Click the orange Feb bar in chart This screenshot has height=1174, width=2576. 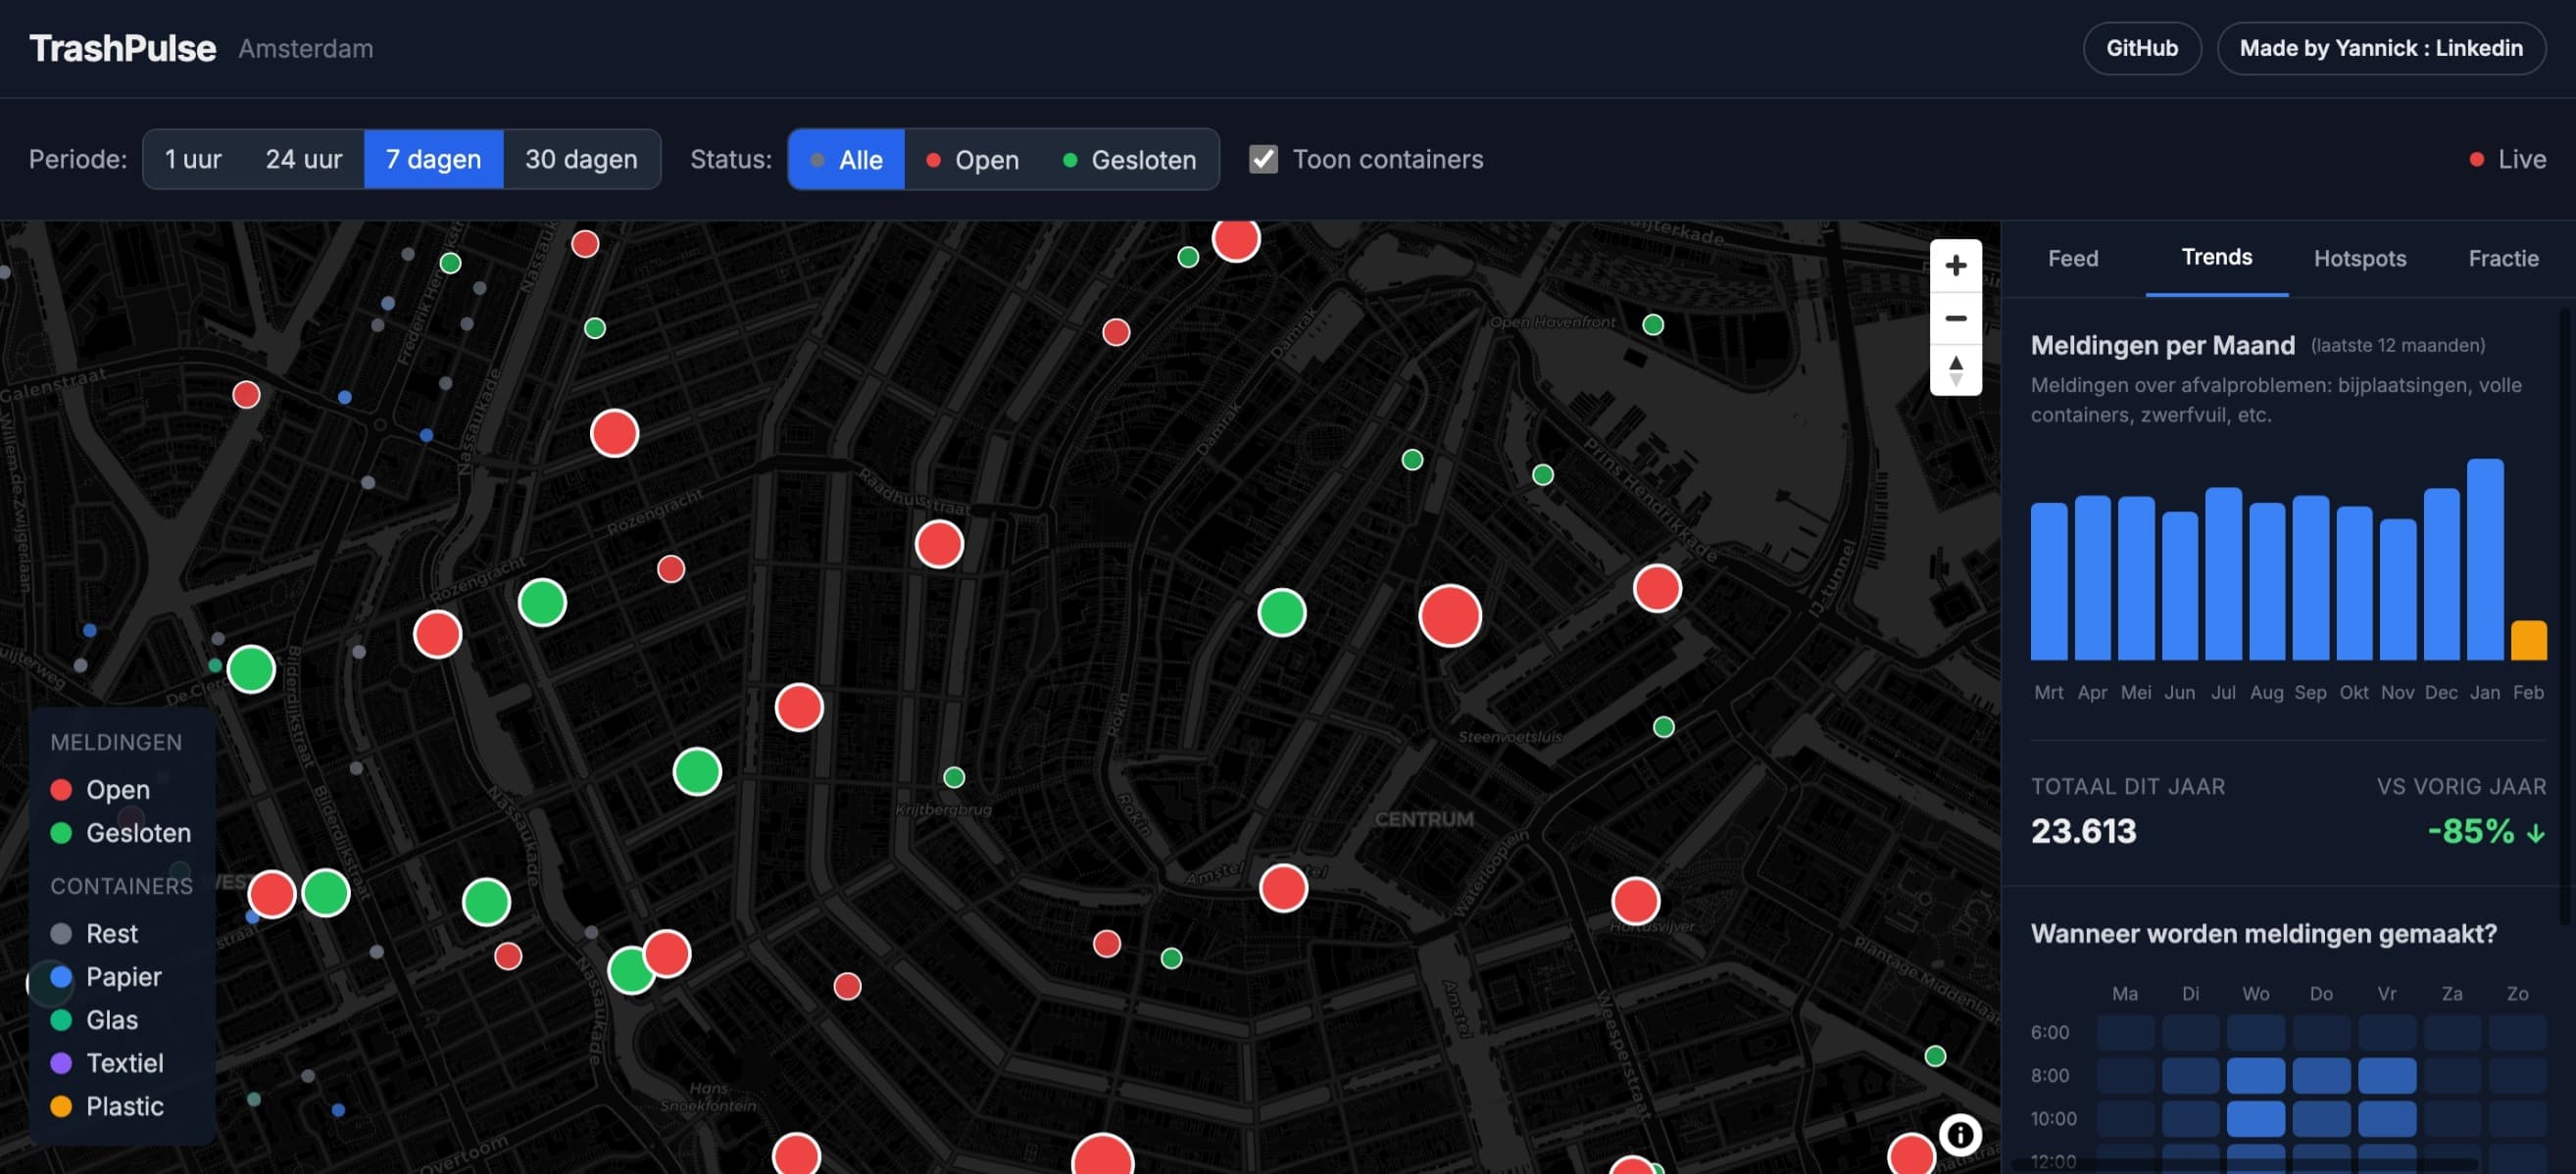click(2528, 641)
